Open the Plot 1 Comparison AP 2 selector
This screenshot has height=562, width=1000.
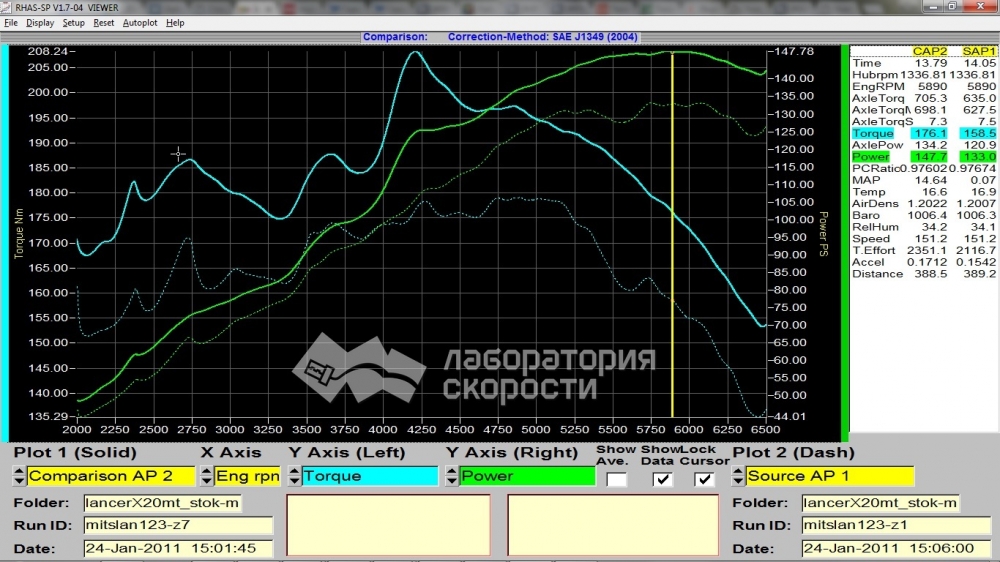tap(111, 476)
